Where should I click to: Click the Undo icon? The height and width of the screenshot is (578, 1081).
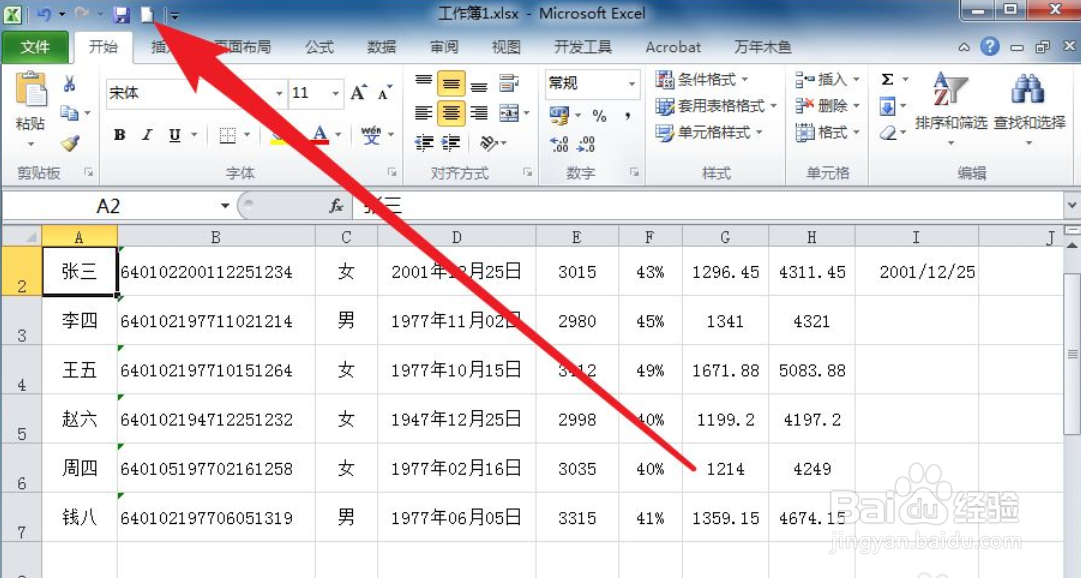[x=43, y=12]
